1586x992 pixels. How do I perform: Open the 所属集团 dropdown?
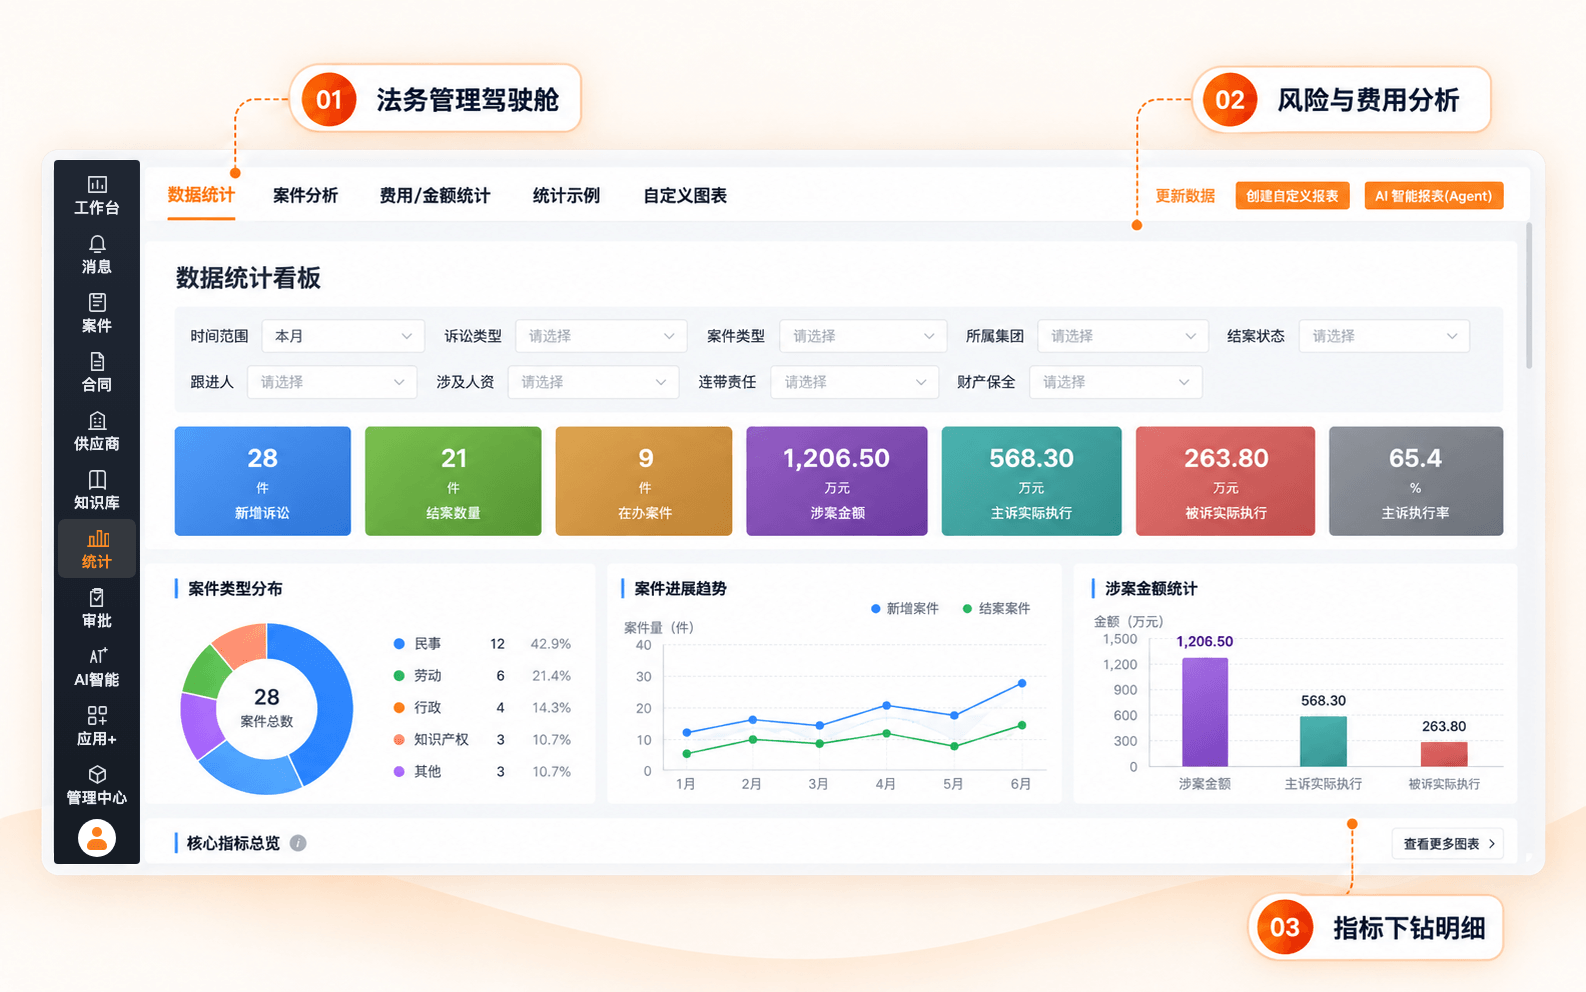(x=1123, y=336)
